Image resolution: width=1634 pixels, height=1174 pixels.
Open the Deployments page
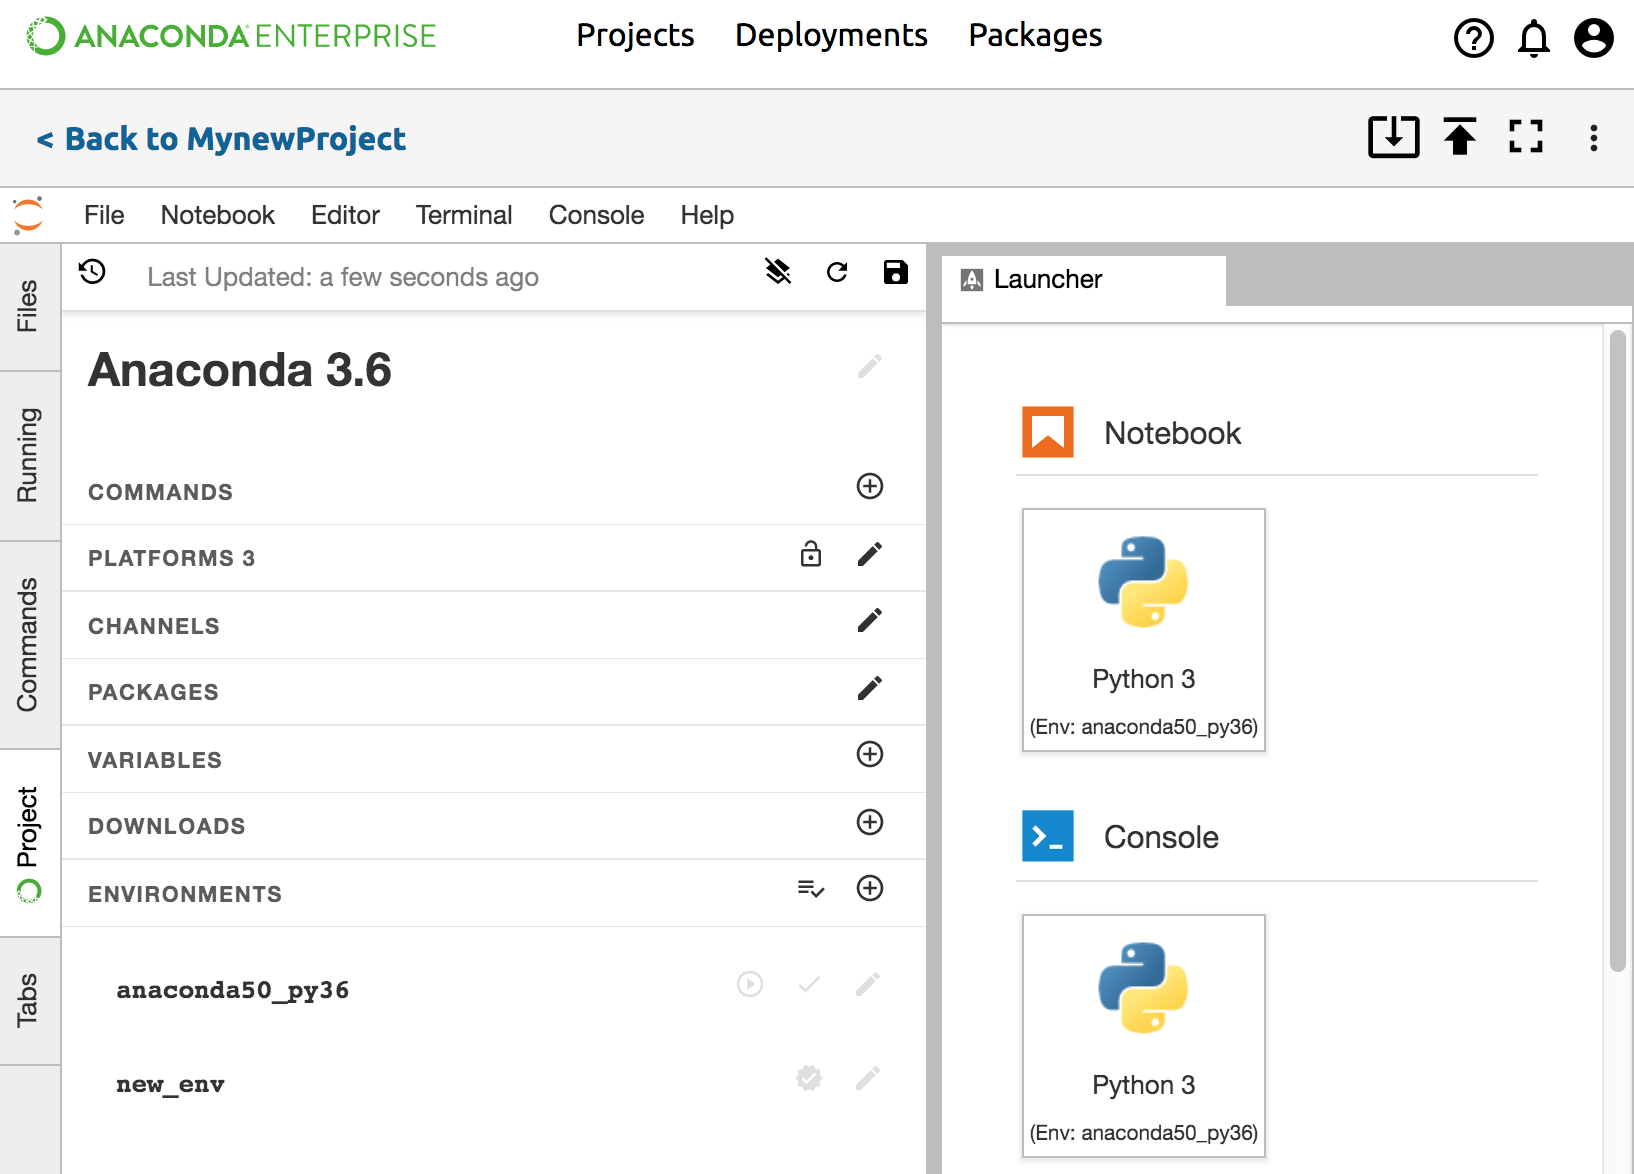pos(831,36)
